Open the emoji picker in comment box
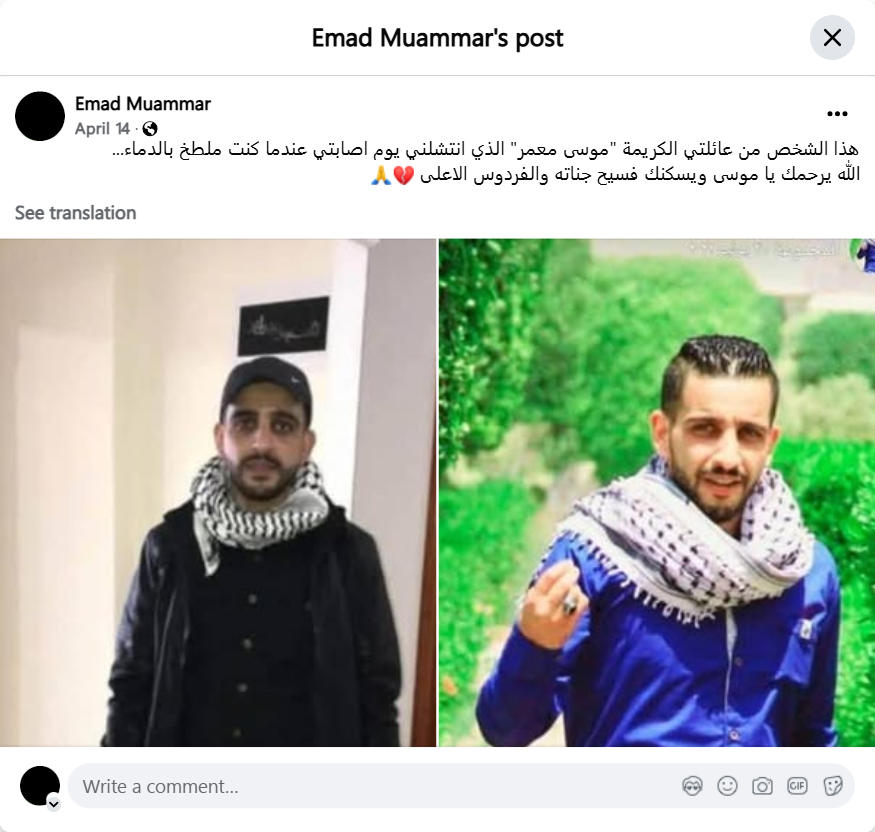Screen dimensions: 875x832 click(727, 786)
